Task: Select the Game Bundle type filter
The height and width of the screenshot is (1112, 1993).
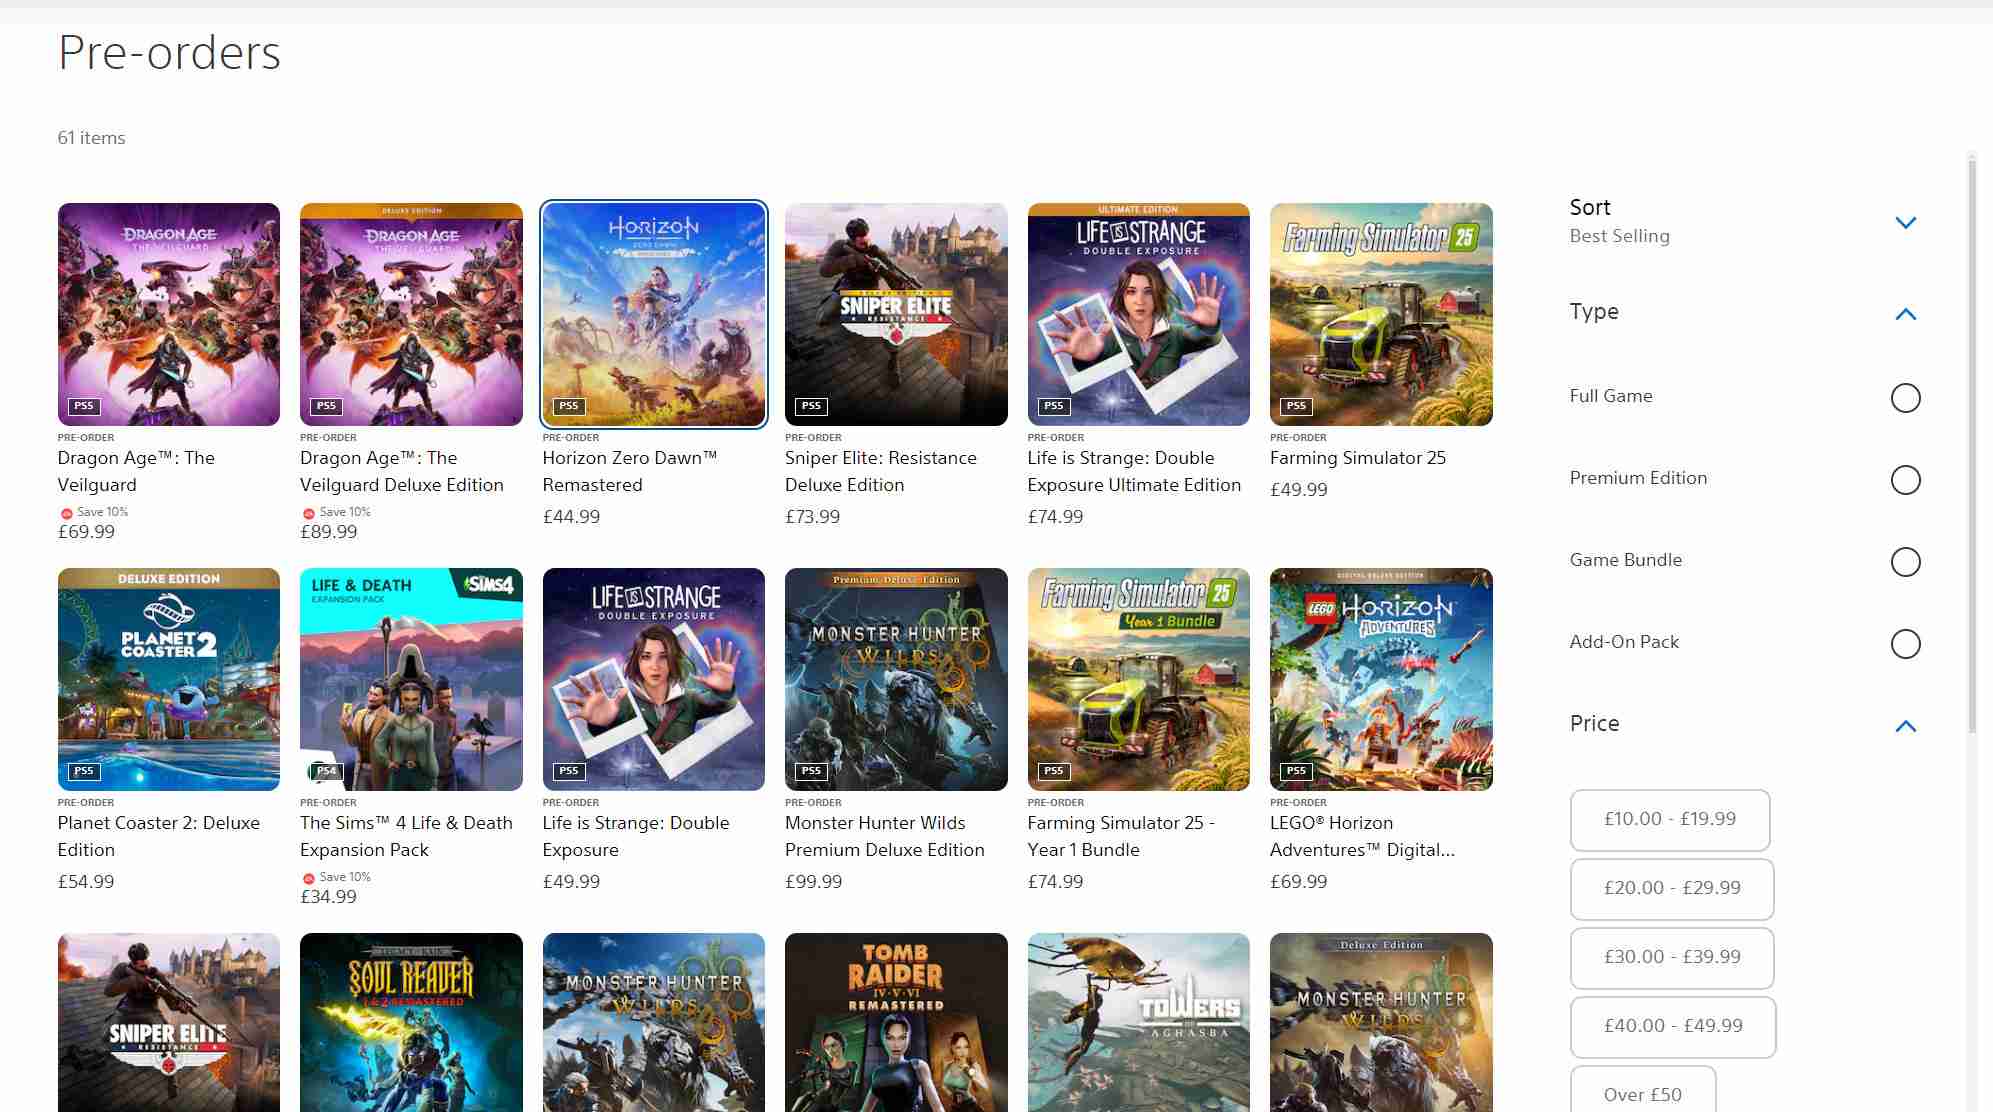Action: (x=1905, y=562)
